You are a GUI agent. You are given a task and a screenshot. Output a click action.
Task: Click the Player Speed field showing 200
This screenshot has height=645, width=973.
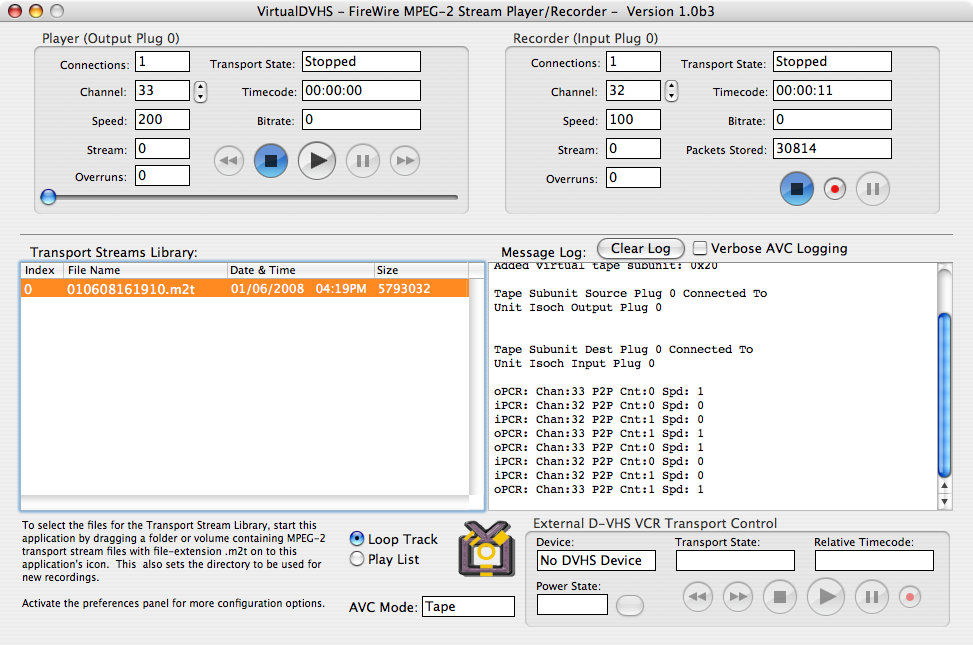(x=163, y=120)
